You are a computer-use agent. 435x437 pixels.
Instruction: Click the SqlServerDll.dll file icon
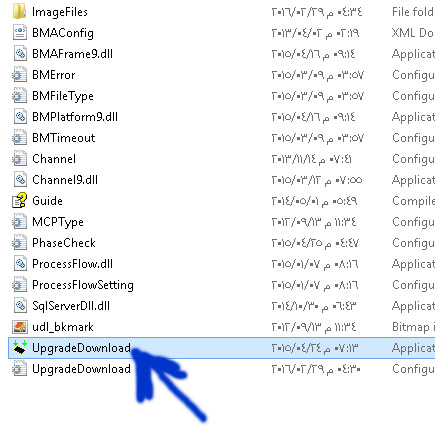20,306
